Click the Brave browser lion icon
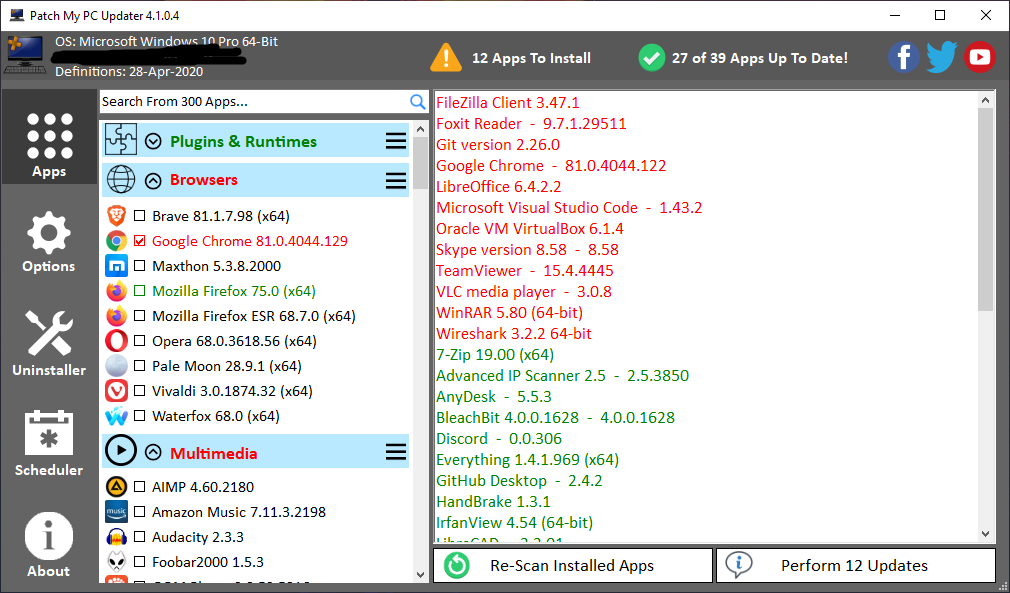1010x593 pixels. [117, 216]
